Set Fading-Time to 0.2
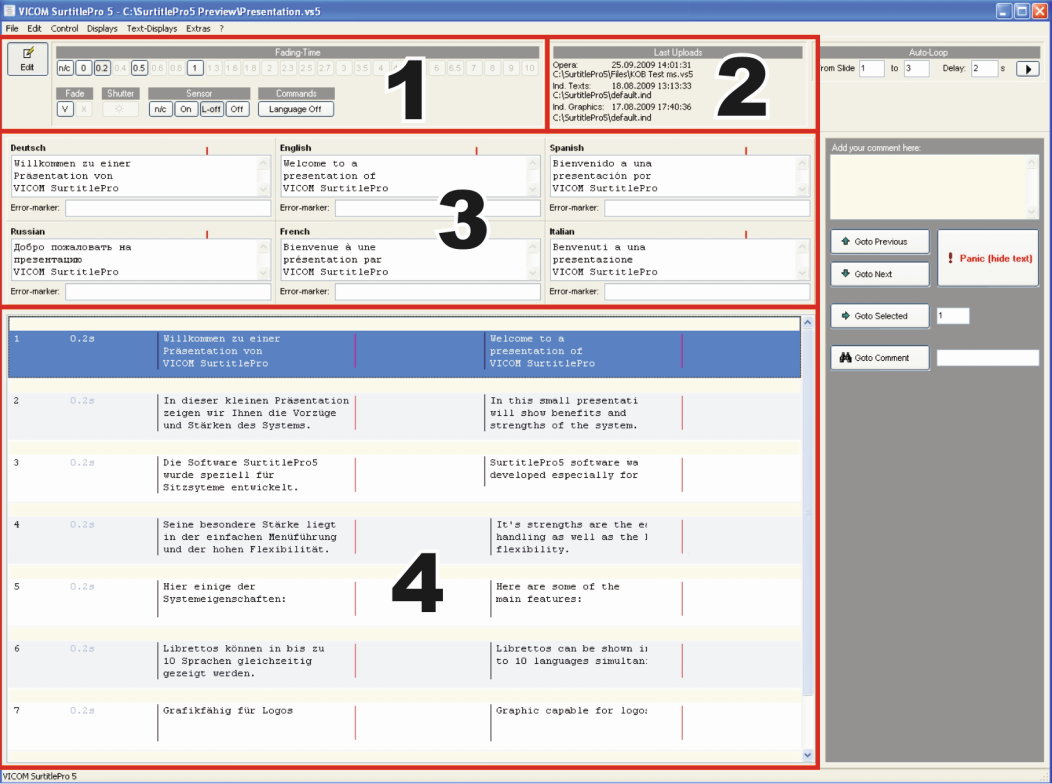Image resolution: width=1052 pixels, height=784 pixels. (x=102, y=68)
